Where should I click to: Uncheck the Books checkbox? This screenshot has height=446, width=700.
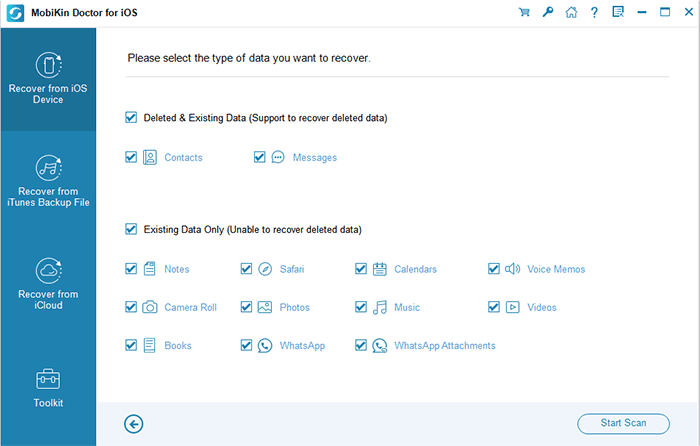pyautogui.click(x=131, y=346)
